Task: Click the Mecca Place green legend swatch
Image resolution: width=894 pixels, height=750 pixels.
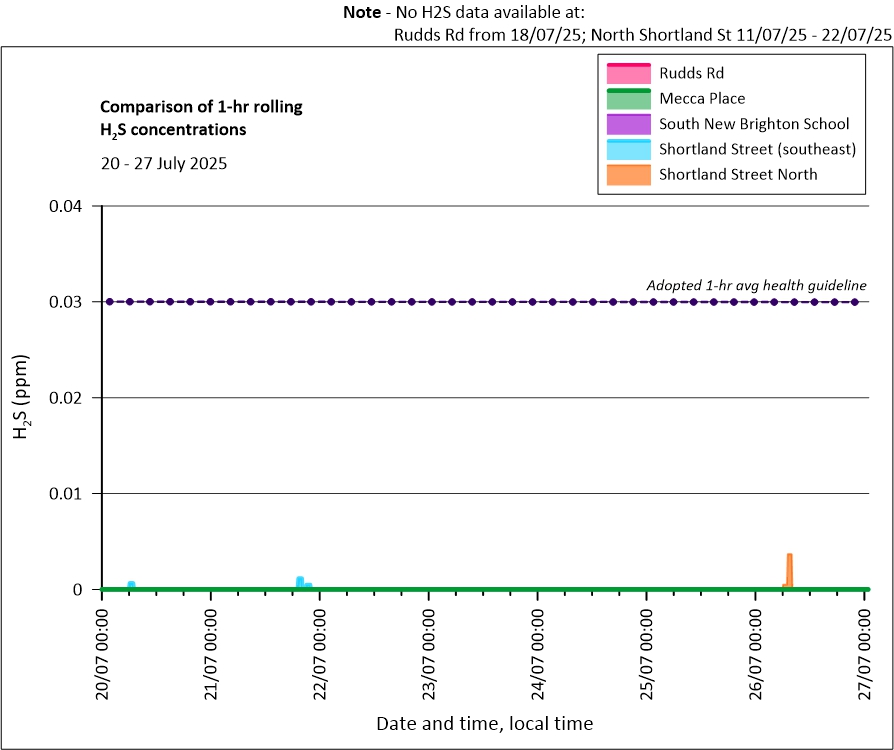Action: click(x=628, y=99)
